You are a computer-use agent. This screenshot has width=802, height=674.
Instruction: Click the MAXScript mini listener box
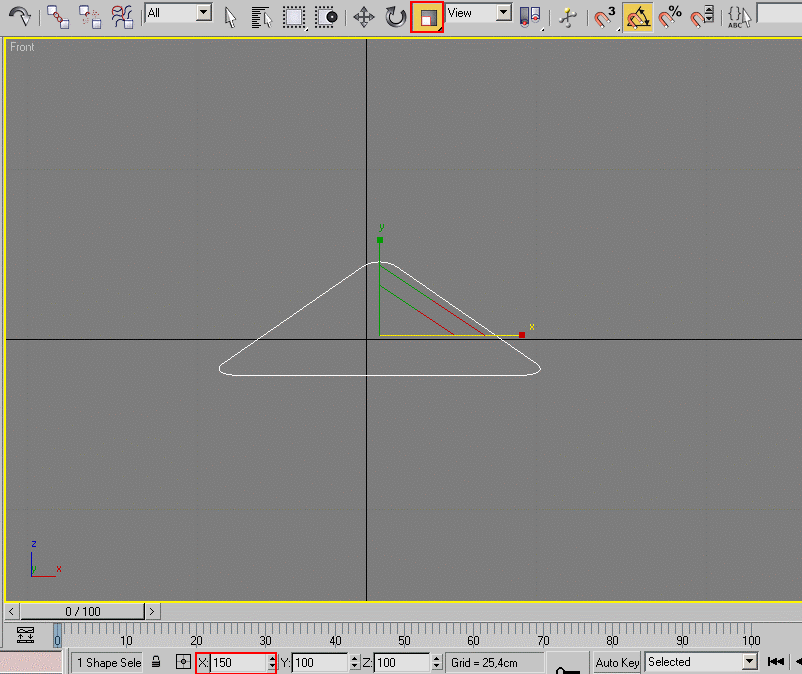pos(31,663)
